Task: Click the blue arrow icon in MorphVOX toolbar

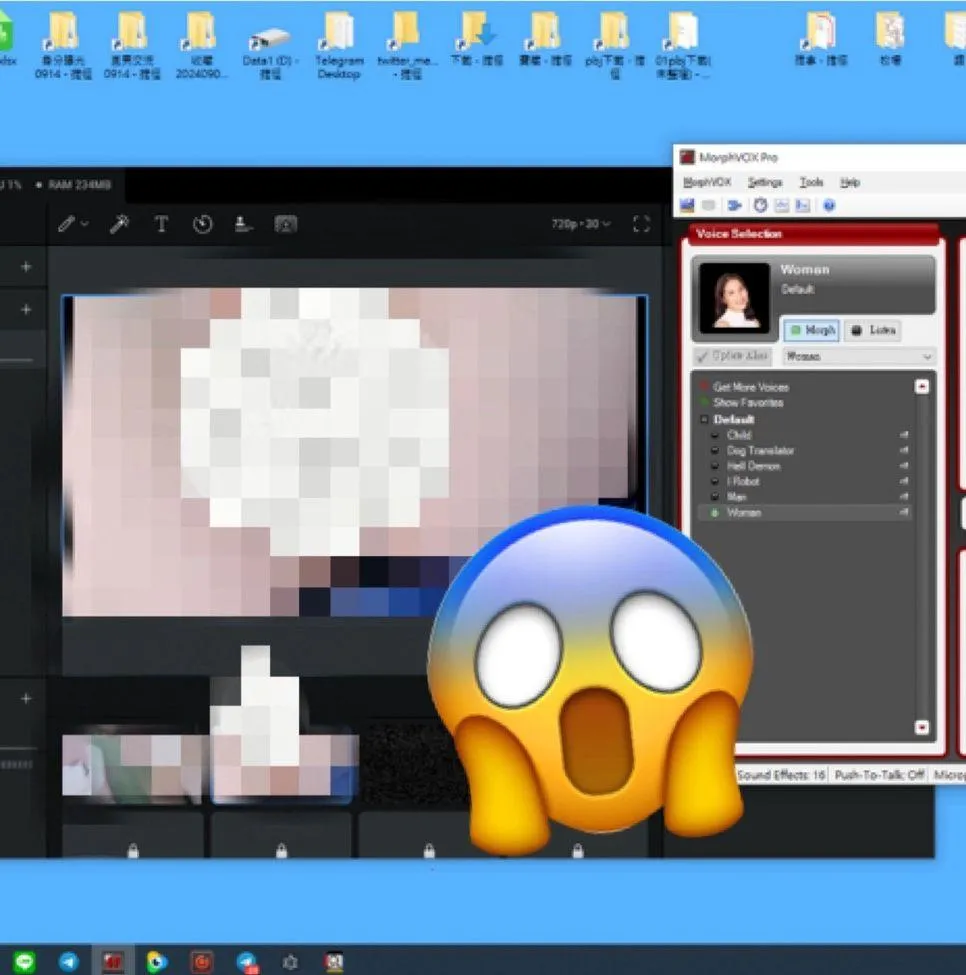Action: (734, 205)
